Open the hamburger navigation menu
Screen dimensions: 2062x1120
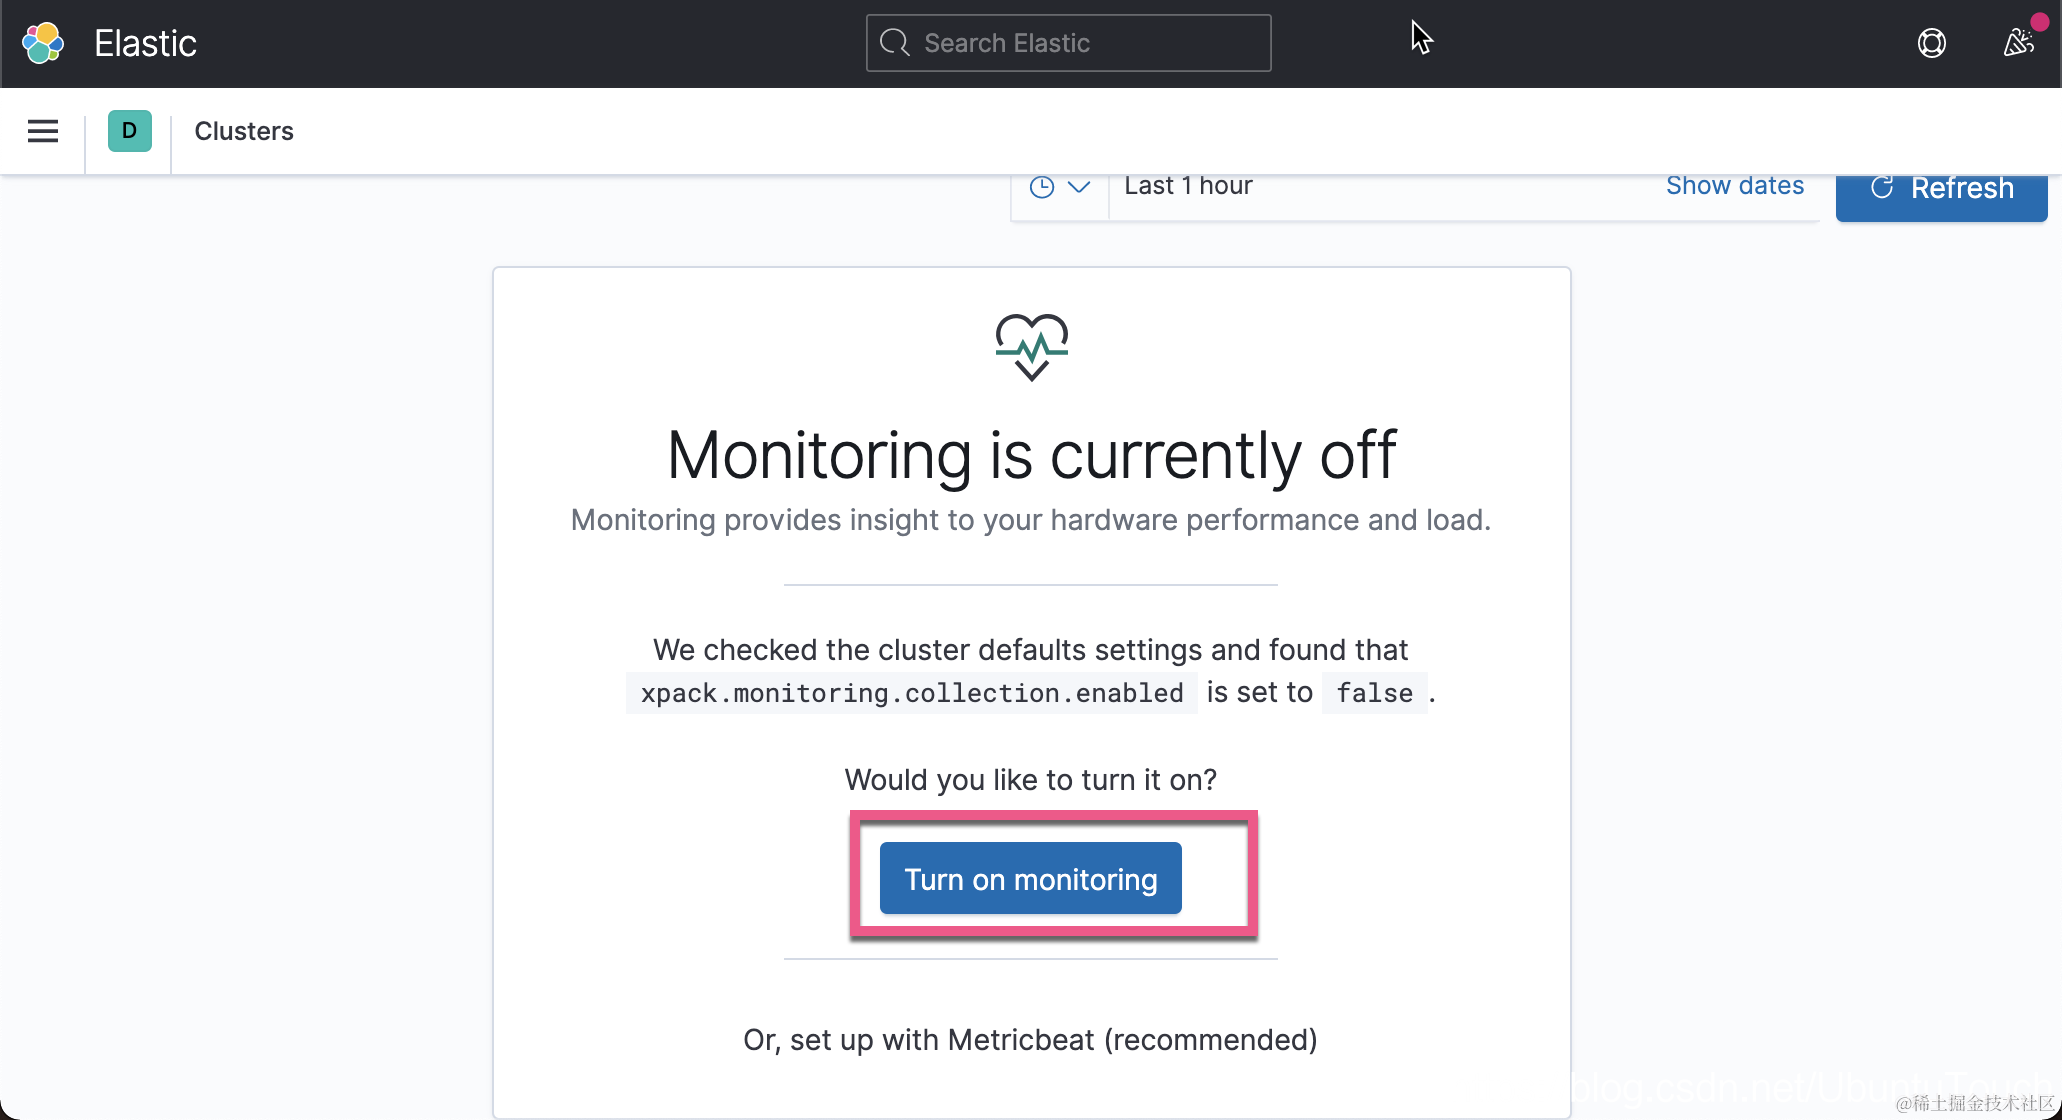coord(43,131)
